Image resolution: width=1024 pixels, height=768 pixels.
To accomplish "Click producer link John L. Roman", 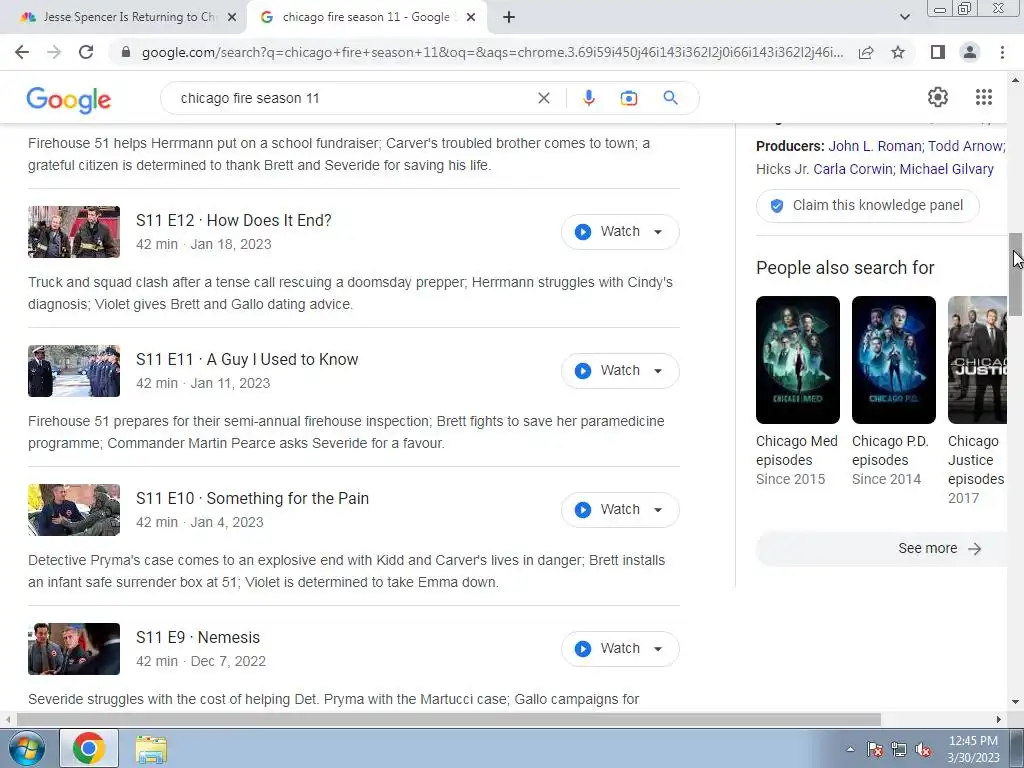I will coord(875,146).
